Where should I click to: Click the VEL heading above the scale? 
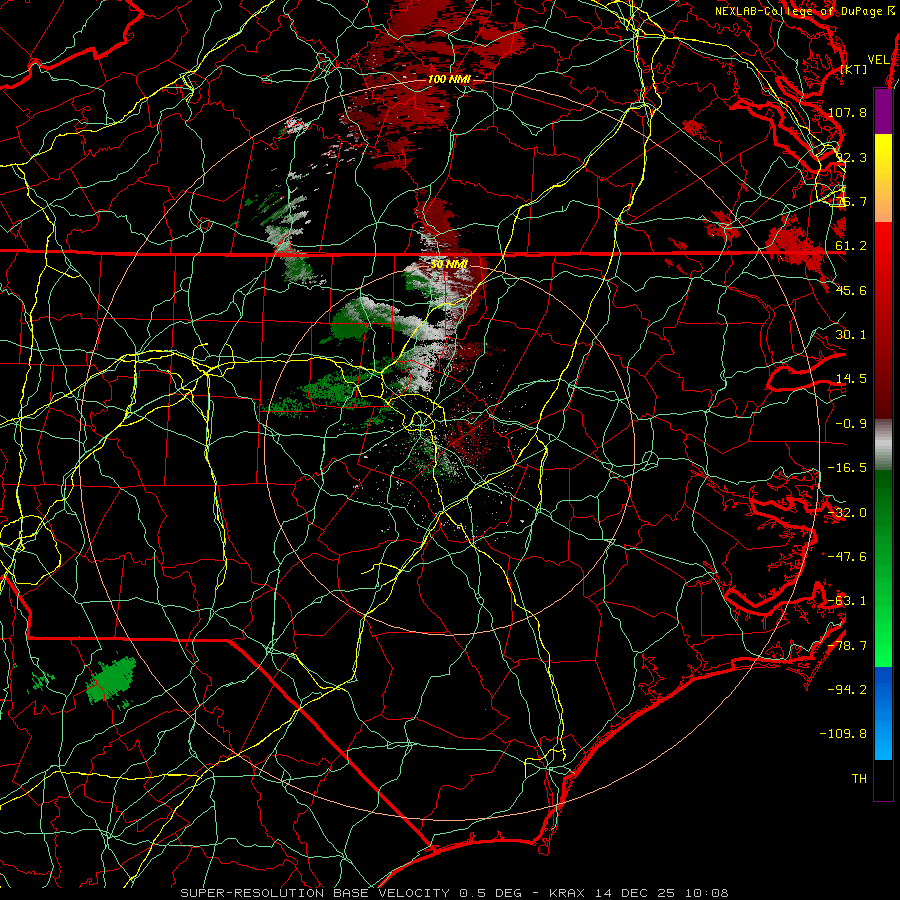click(879, 60)
